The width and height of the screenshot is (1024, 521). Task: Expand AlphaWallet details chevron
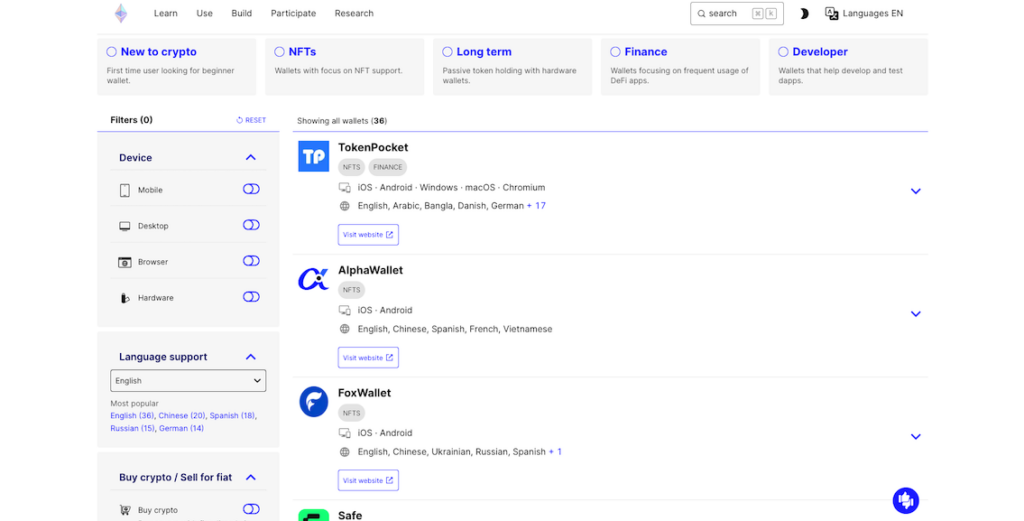click(x=916, y=314)
